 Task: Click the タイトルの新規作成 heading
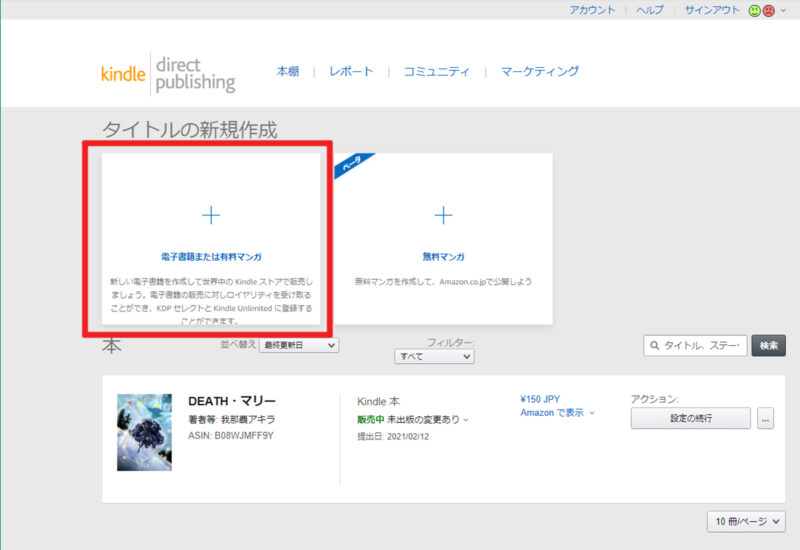(189, 130)
